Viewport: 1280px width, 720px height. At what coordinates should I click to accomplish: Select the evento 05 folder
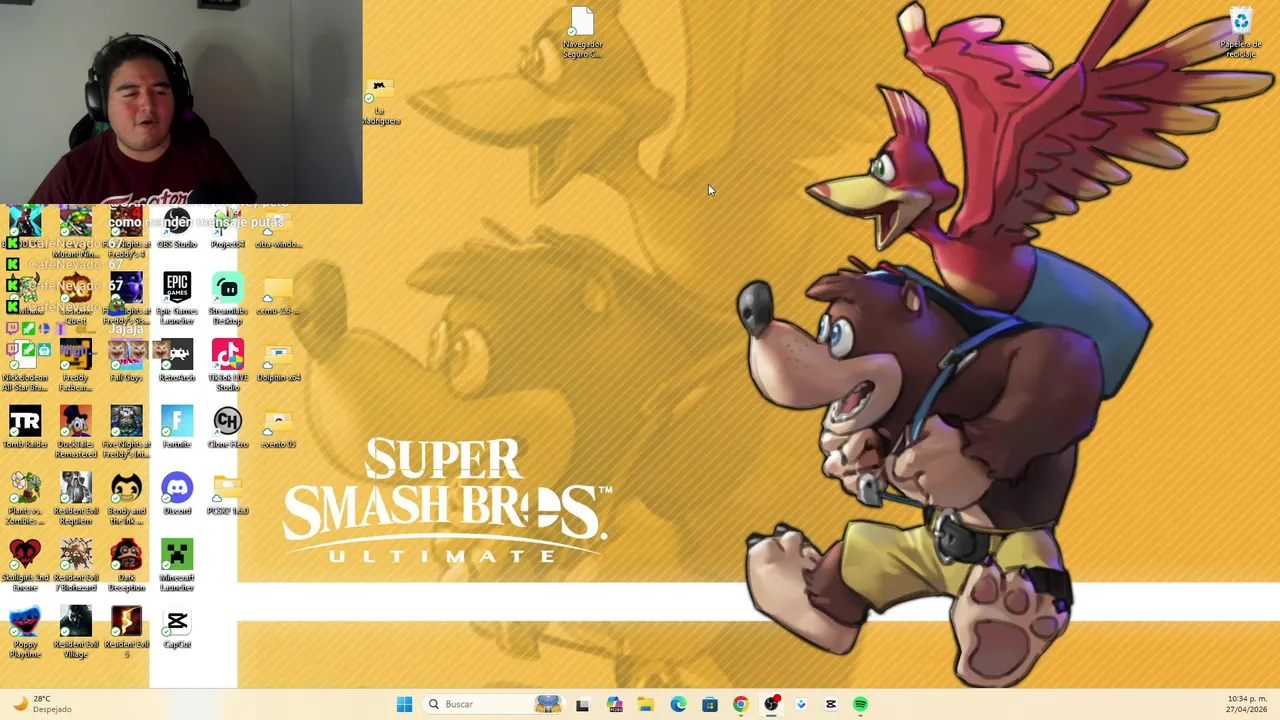(x=278, y=428)
